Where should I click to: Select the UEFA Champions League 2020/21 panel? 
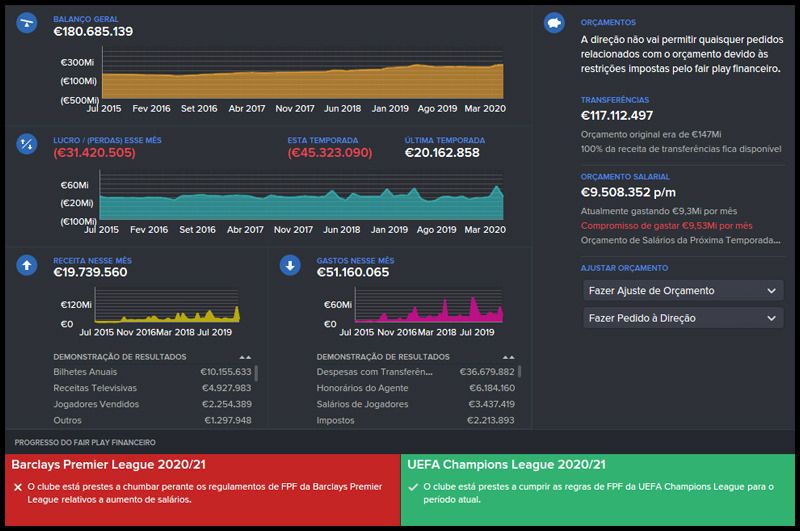click(599, 489)
